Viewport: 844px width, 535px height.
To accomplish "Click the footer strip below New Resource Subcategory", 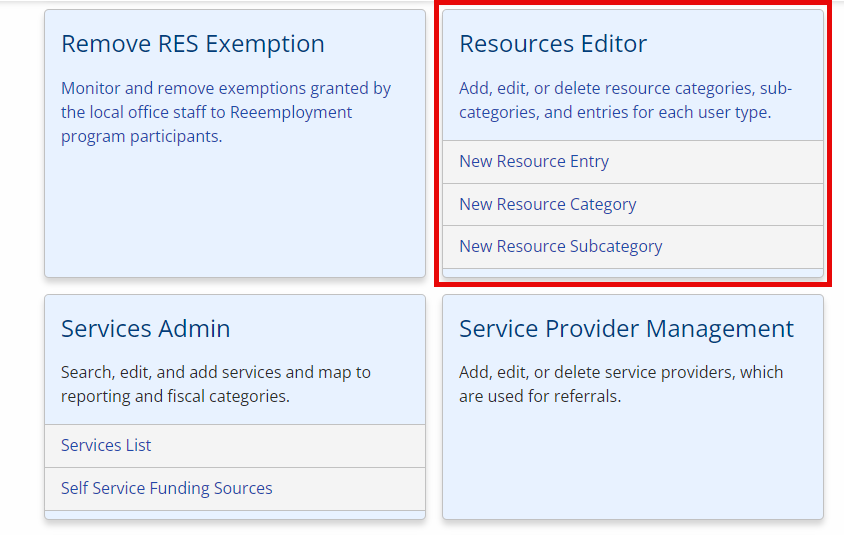I will point(632,273).
